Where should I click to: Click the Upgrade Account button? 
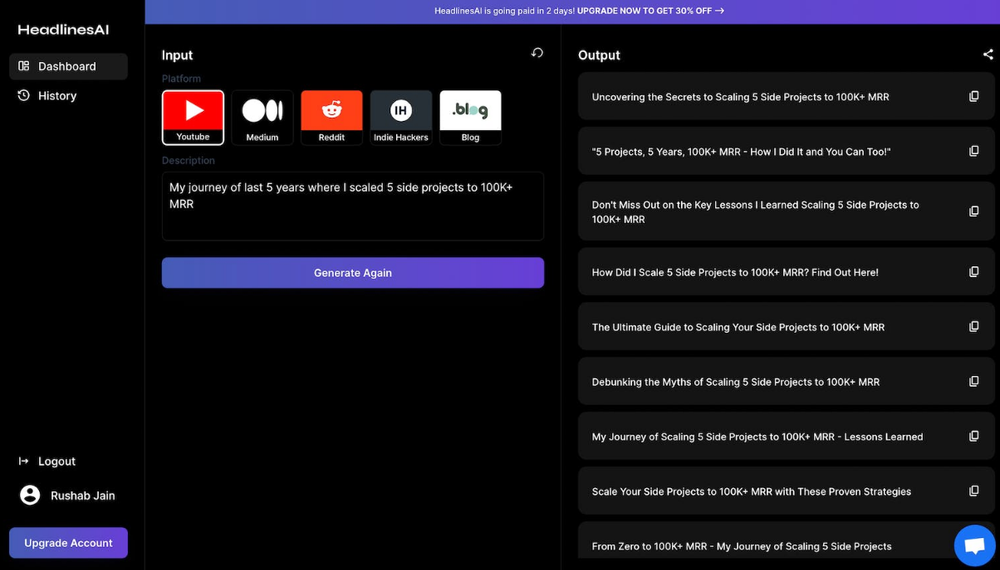(68, 543)
